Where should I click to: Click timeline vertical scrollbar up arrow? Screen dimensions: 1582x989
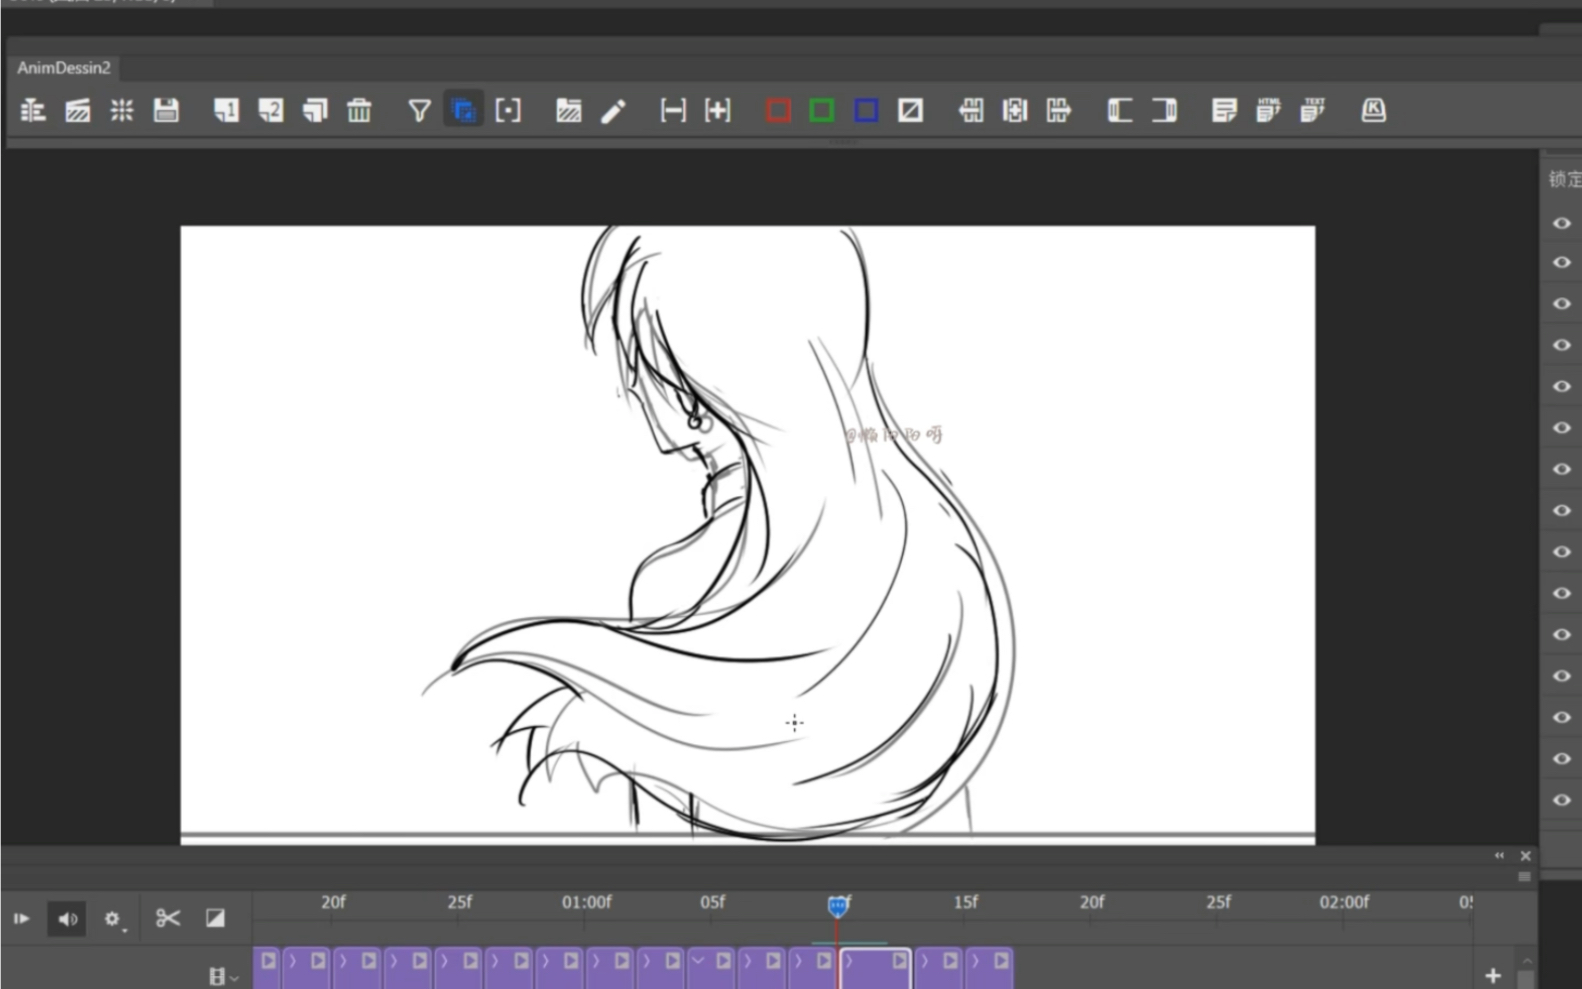(1527, 960)
